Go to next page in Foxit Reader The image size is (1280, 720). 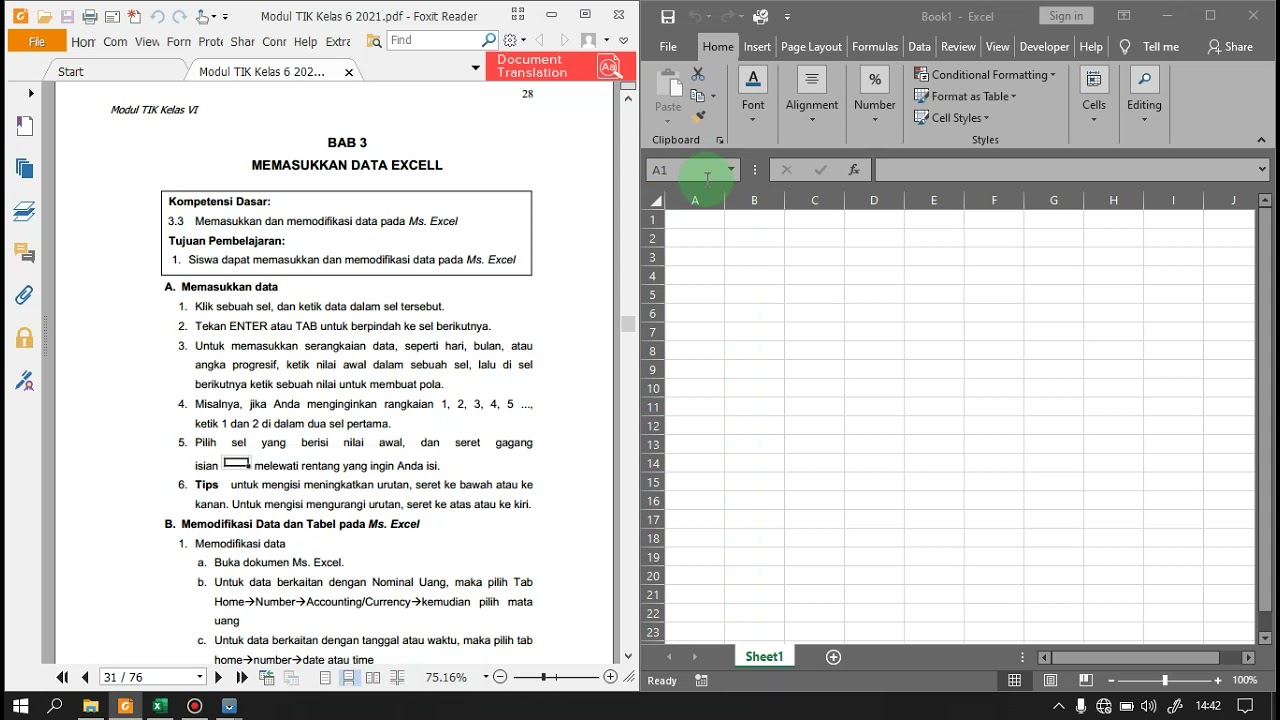click(218, 677)
